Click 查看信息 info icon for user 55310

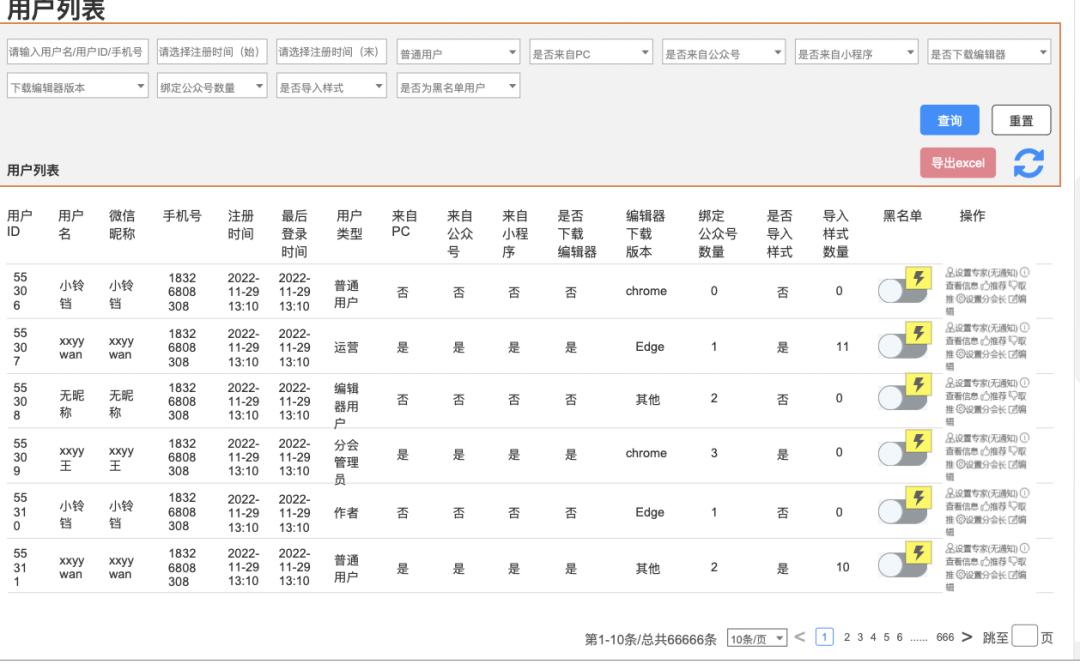coord(1025,492)
